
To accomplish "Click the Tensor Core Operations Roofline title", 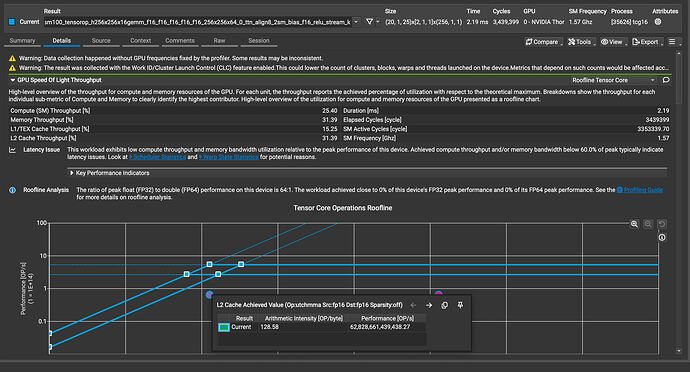I will coord(343,208).
